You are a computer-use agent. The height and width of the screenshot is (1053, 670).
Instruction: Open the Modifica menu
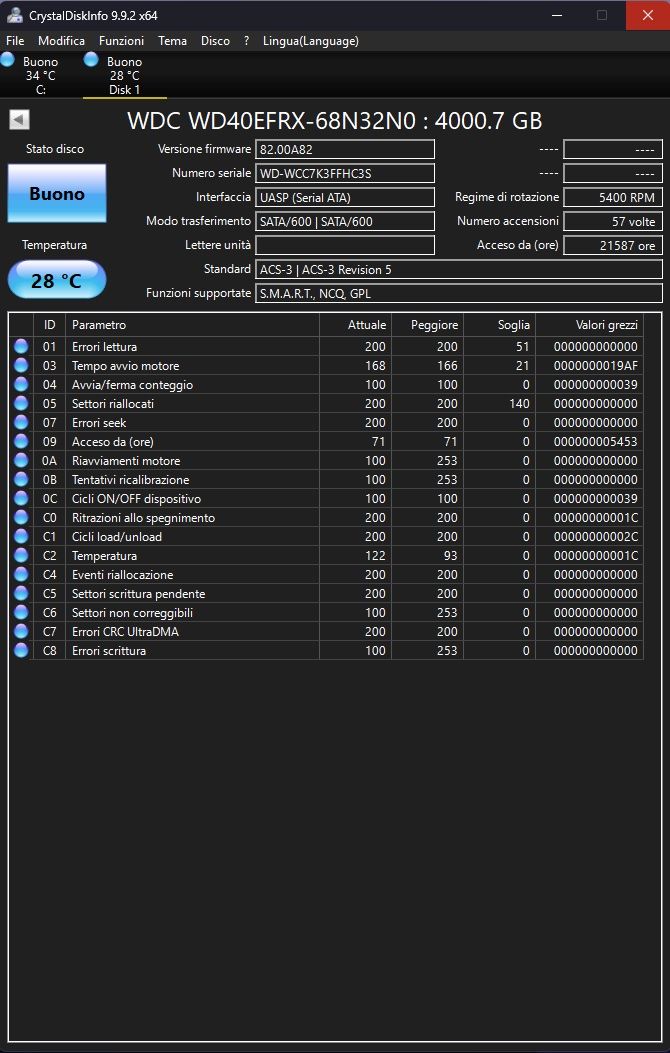coord(61,41)
